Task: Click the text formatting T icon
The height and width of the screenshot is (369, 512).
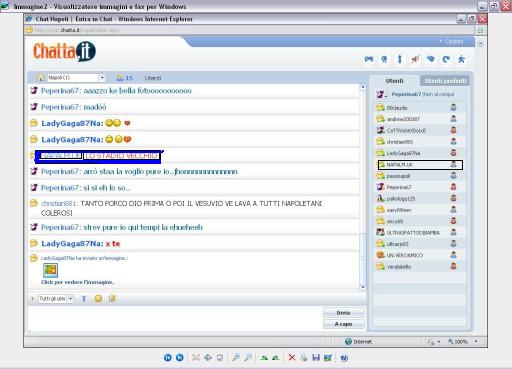Action: (x=84, y=299)
